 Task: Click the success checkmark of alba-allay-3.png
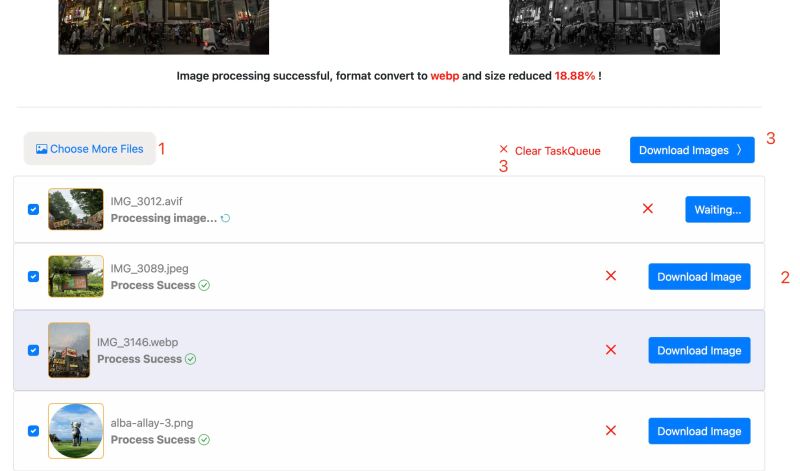[x=204, y=440]
